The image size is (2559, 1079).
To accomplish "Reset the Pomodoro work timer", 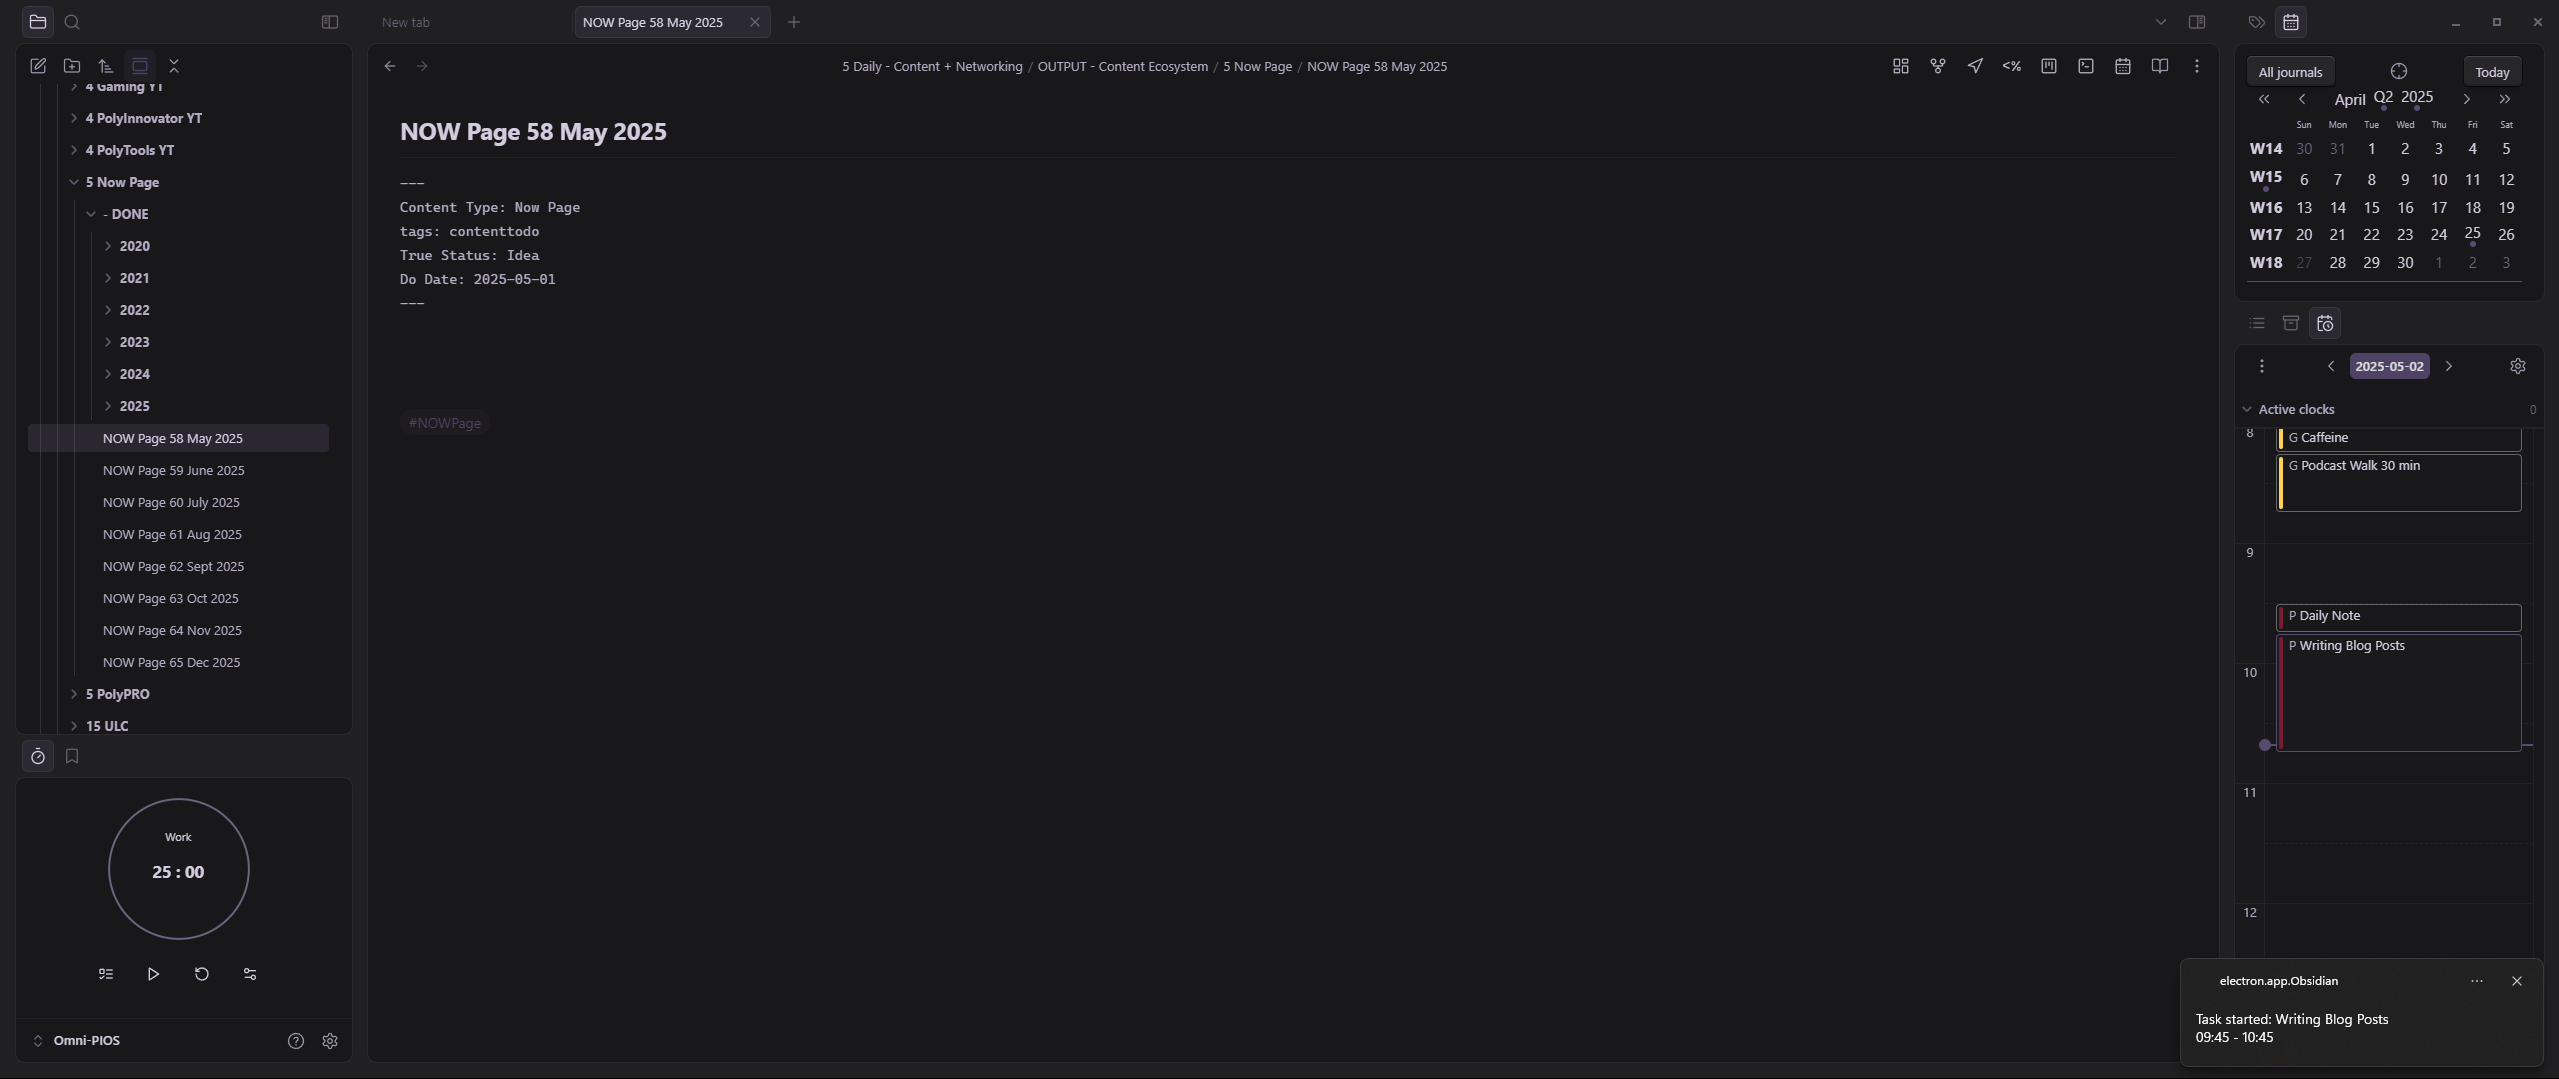I will point(202,974).
